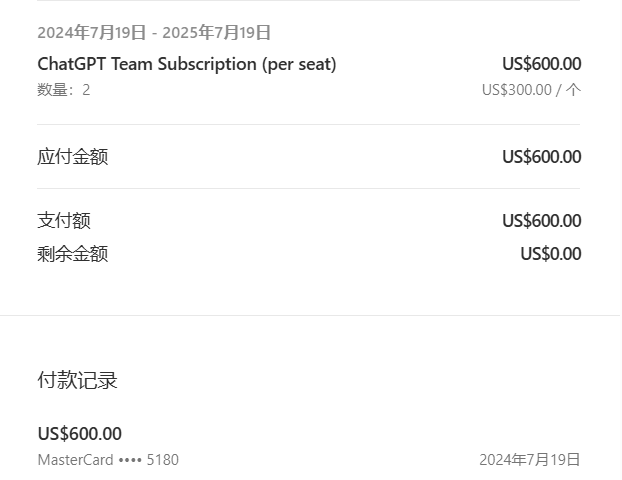Click the US$0.00 remaining balance
Image resolution: width=622 pixels, height=480 pixels.
[550, 254]
